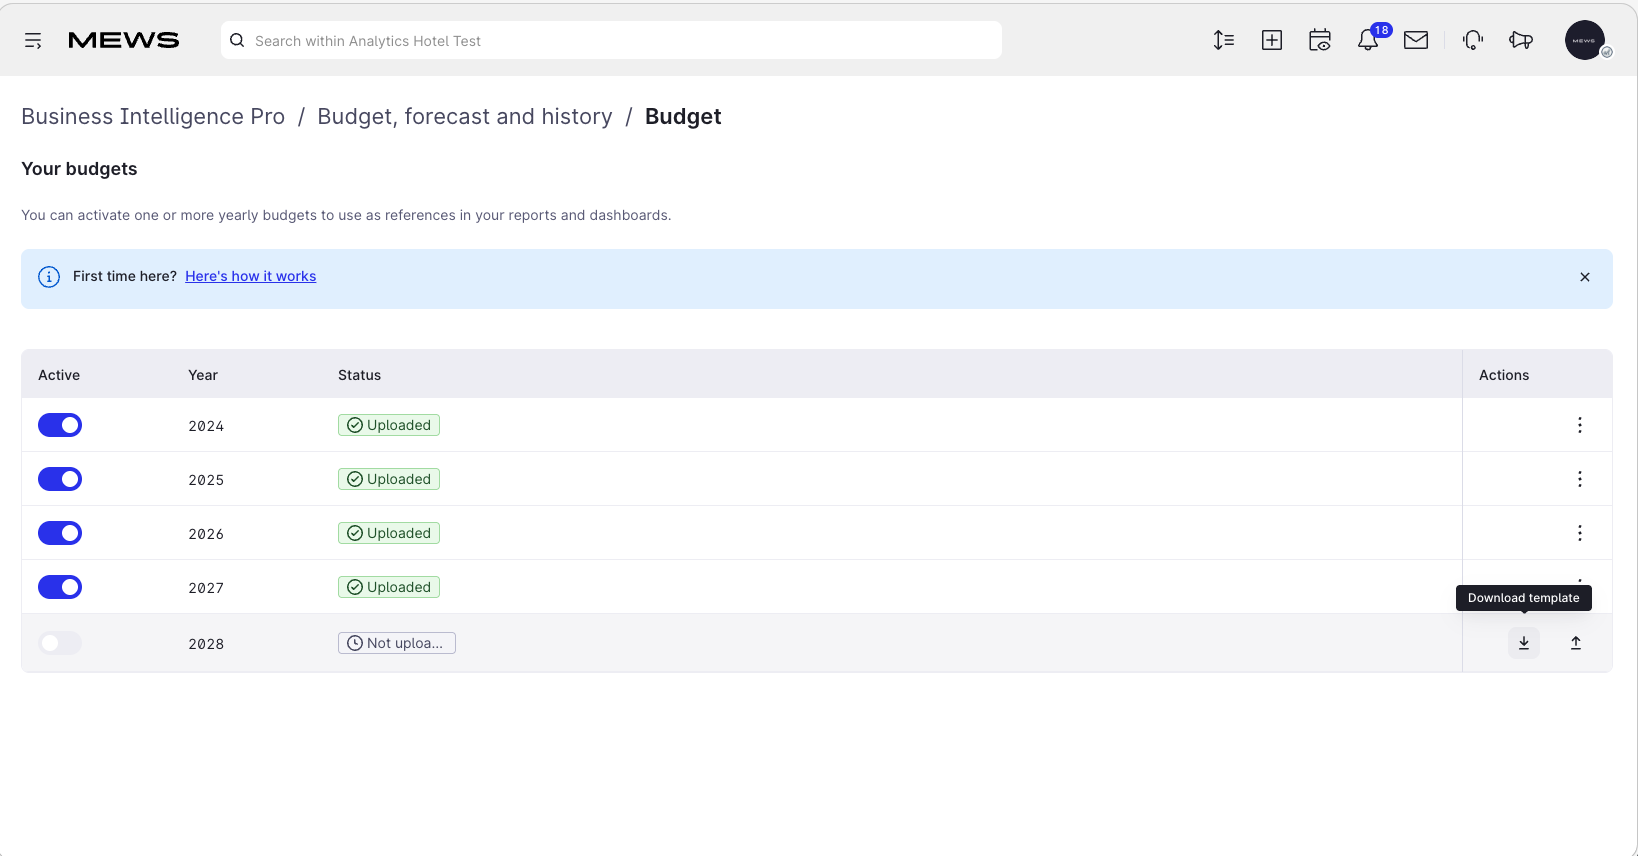This screenshot has width=1638, height=856.
Task: Click the search magnifier icon
Action: pos(237,40)
